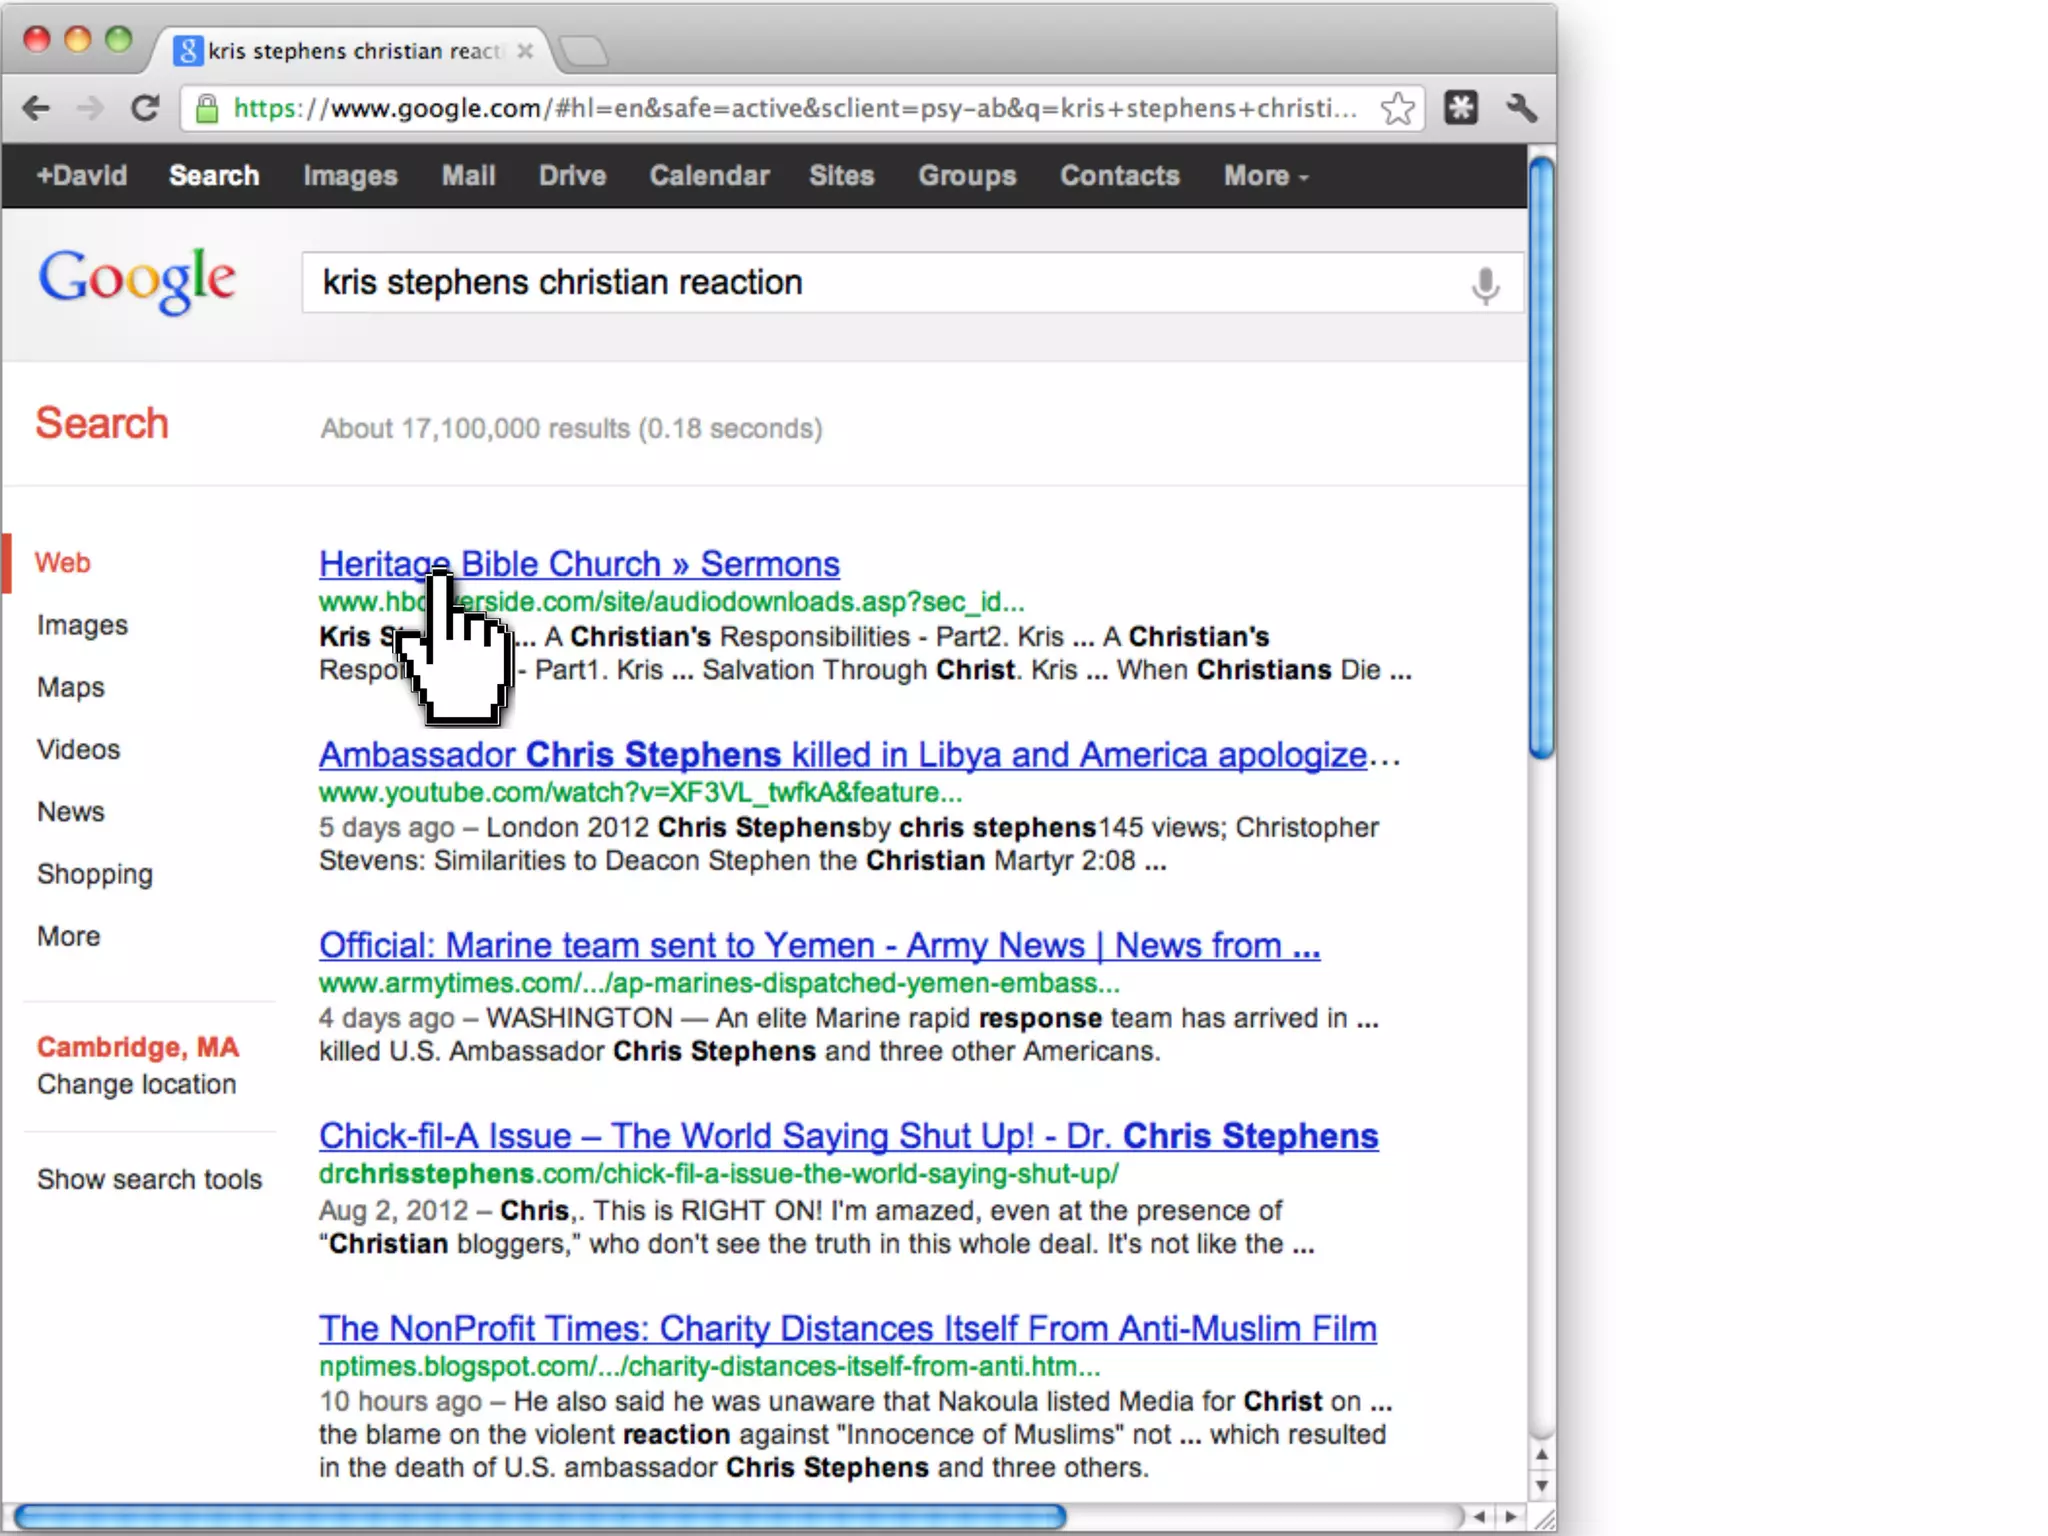Screen dimensions: 2048x1536
Task: Open Drive from the top bar
Action: click(572, 176)
